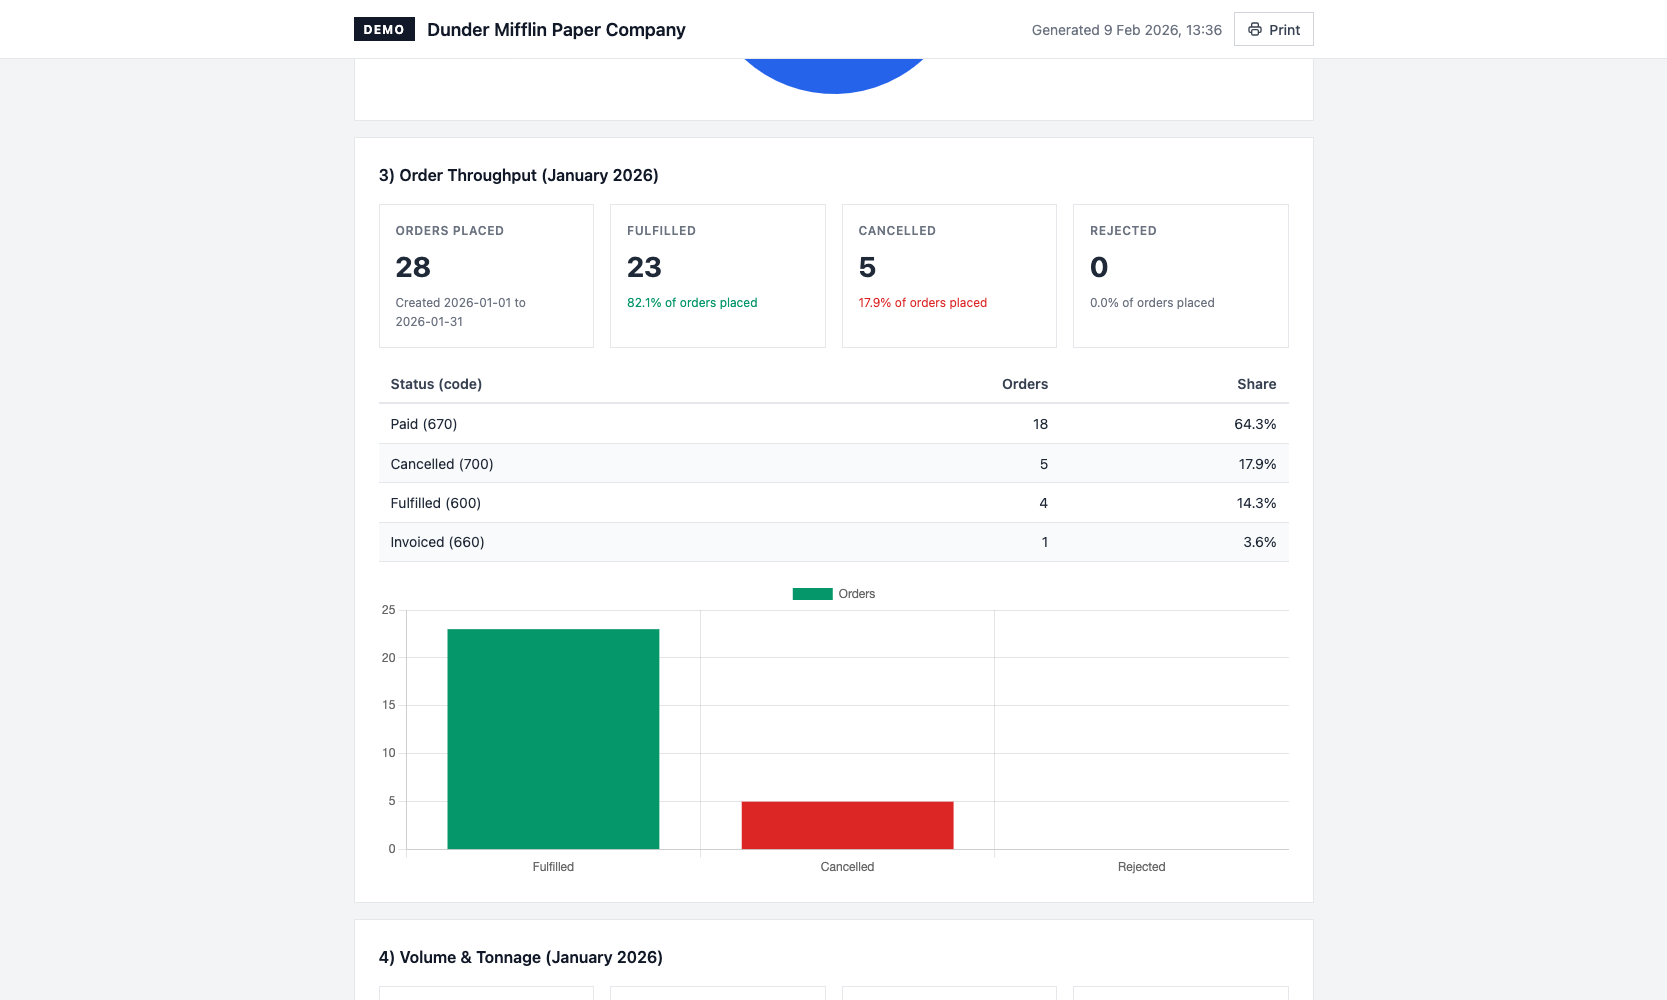
Task: Click the green Fulfilled bar in the chart
Action: click(553, 738)
